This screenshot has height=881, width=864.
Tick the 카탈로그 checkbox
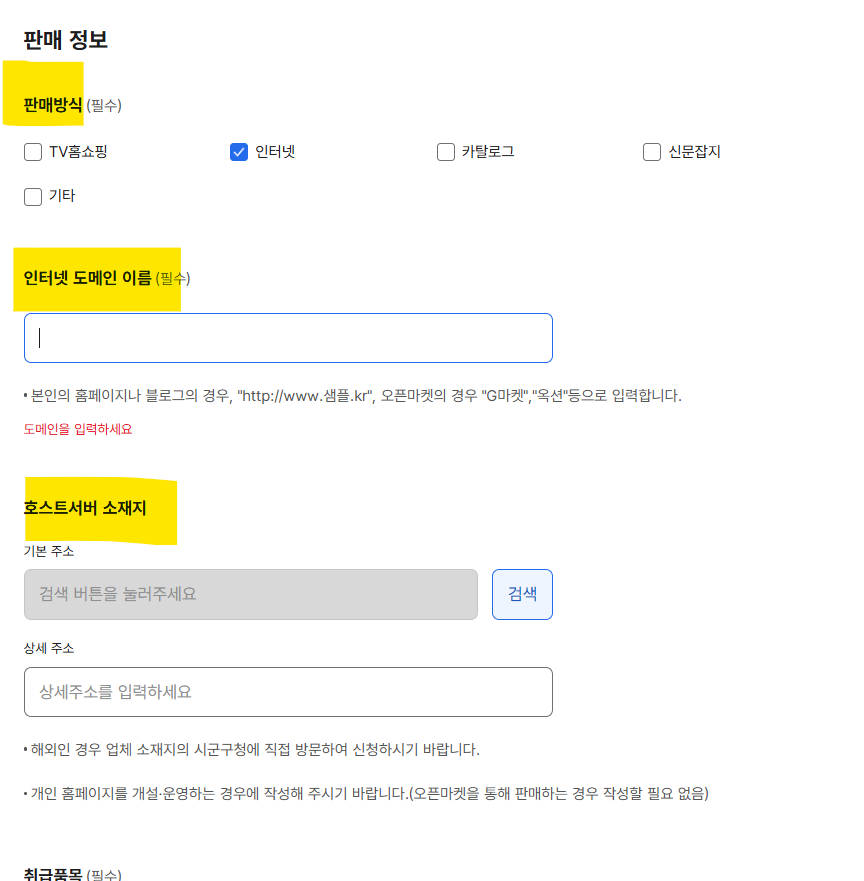pyautogui.click(x=445, y=152)
